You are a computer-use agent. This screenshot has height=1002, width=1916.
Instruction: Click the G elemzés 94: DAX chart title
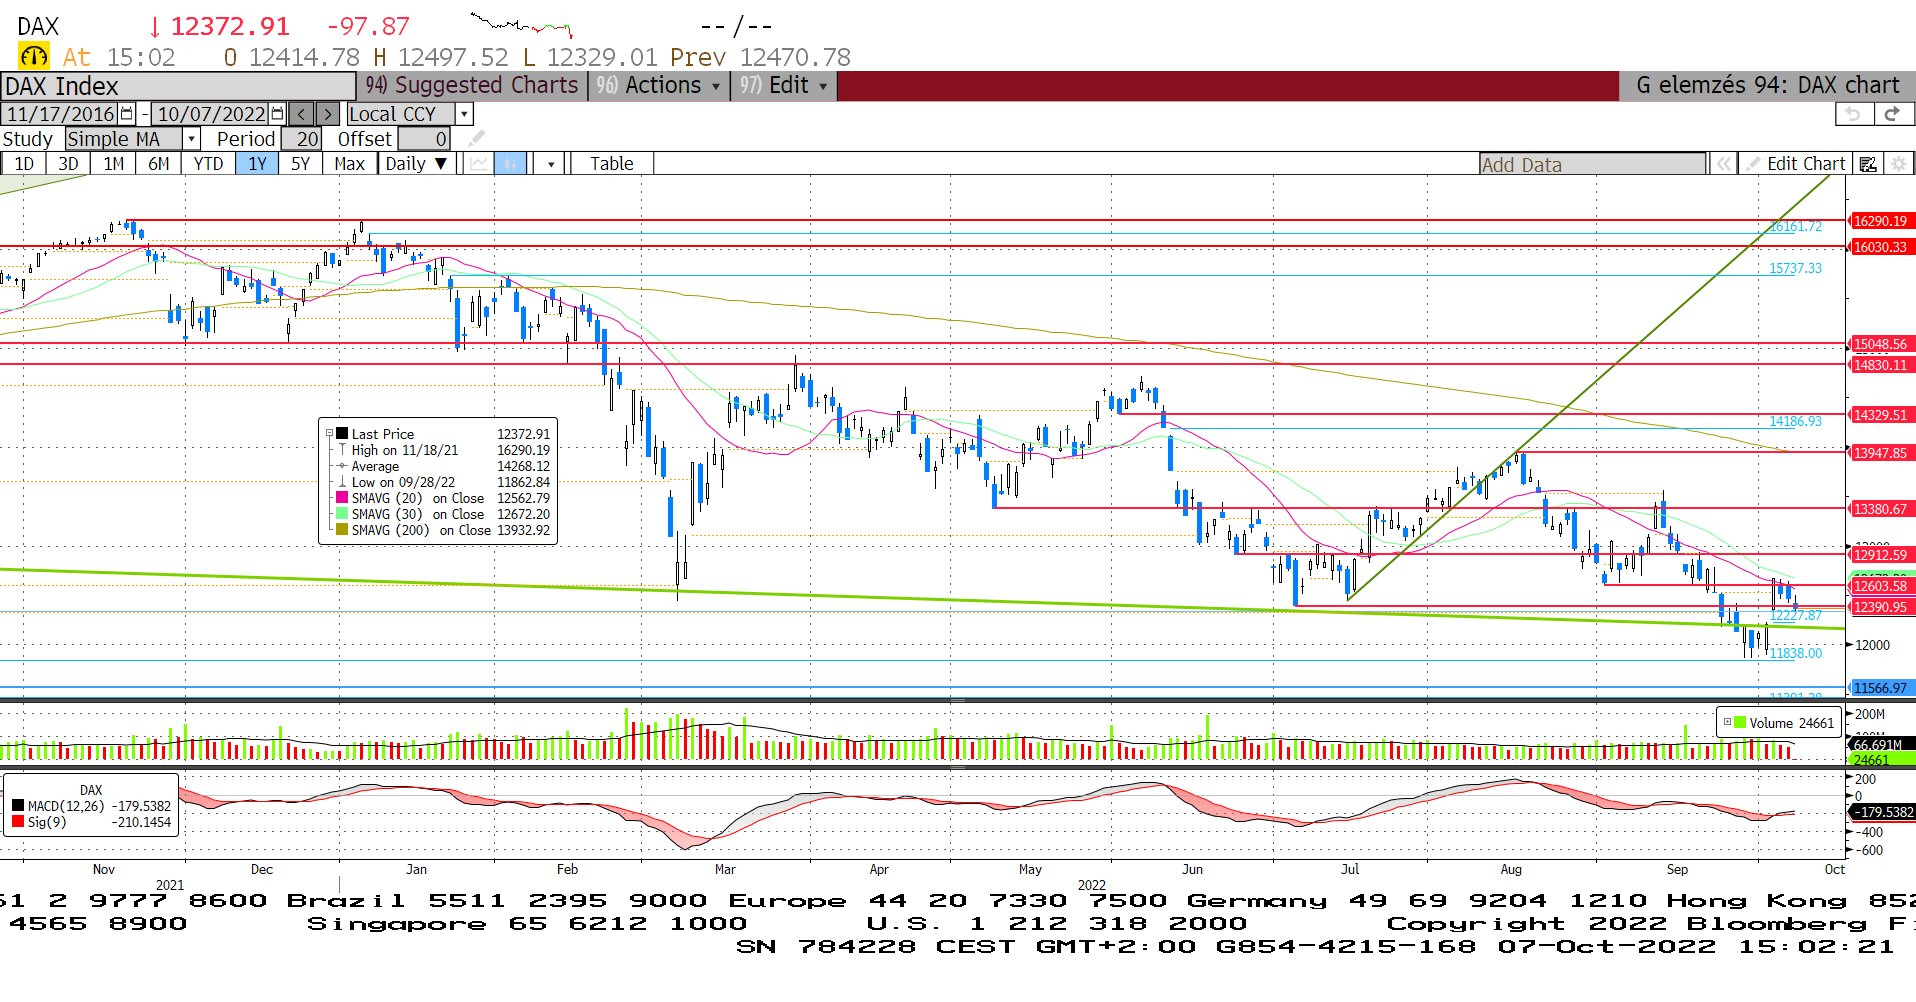click(x=1767, y=86)
